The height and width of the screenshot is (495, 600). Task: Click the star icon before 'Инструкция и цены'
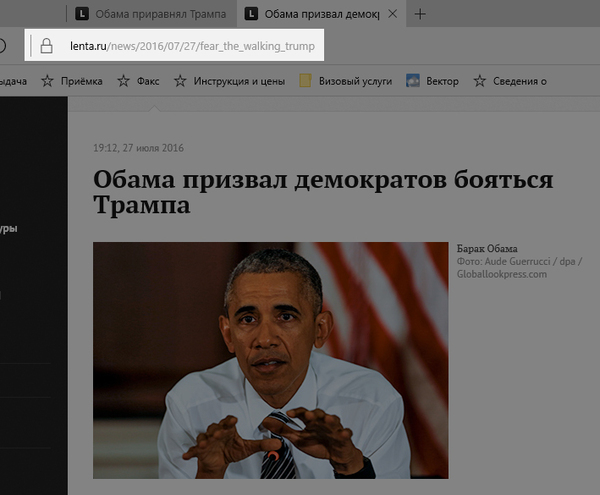click(x=181, y=81)
